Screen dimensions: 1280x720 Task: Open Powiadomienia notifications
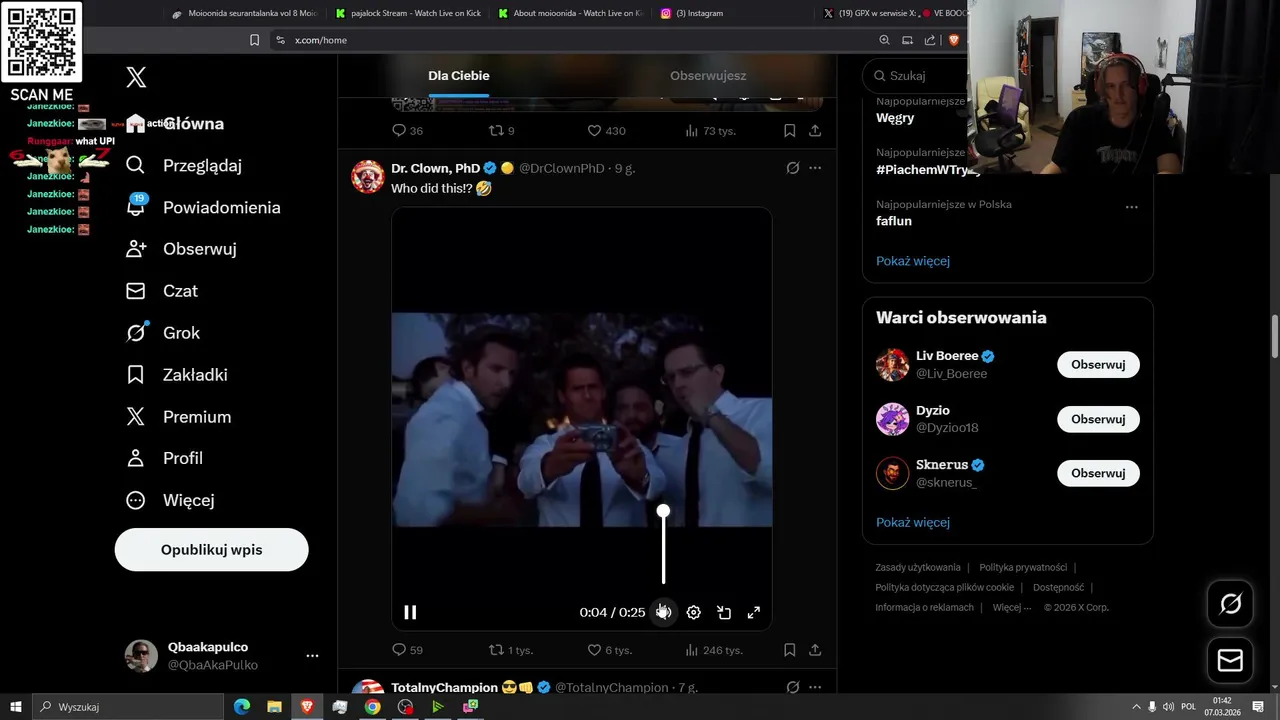[203, 208]
